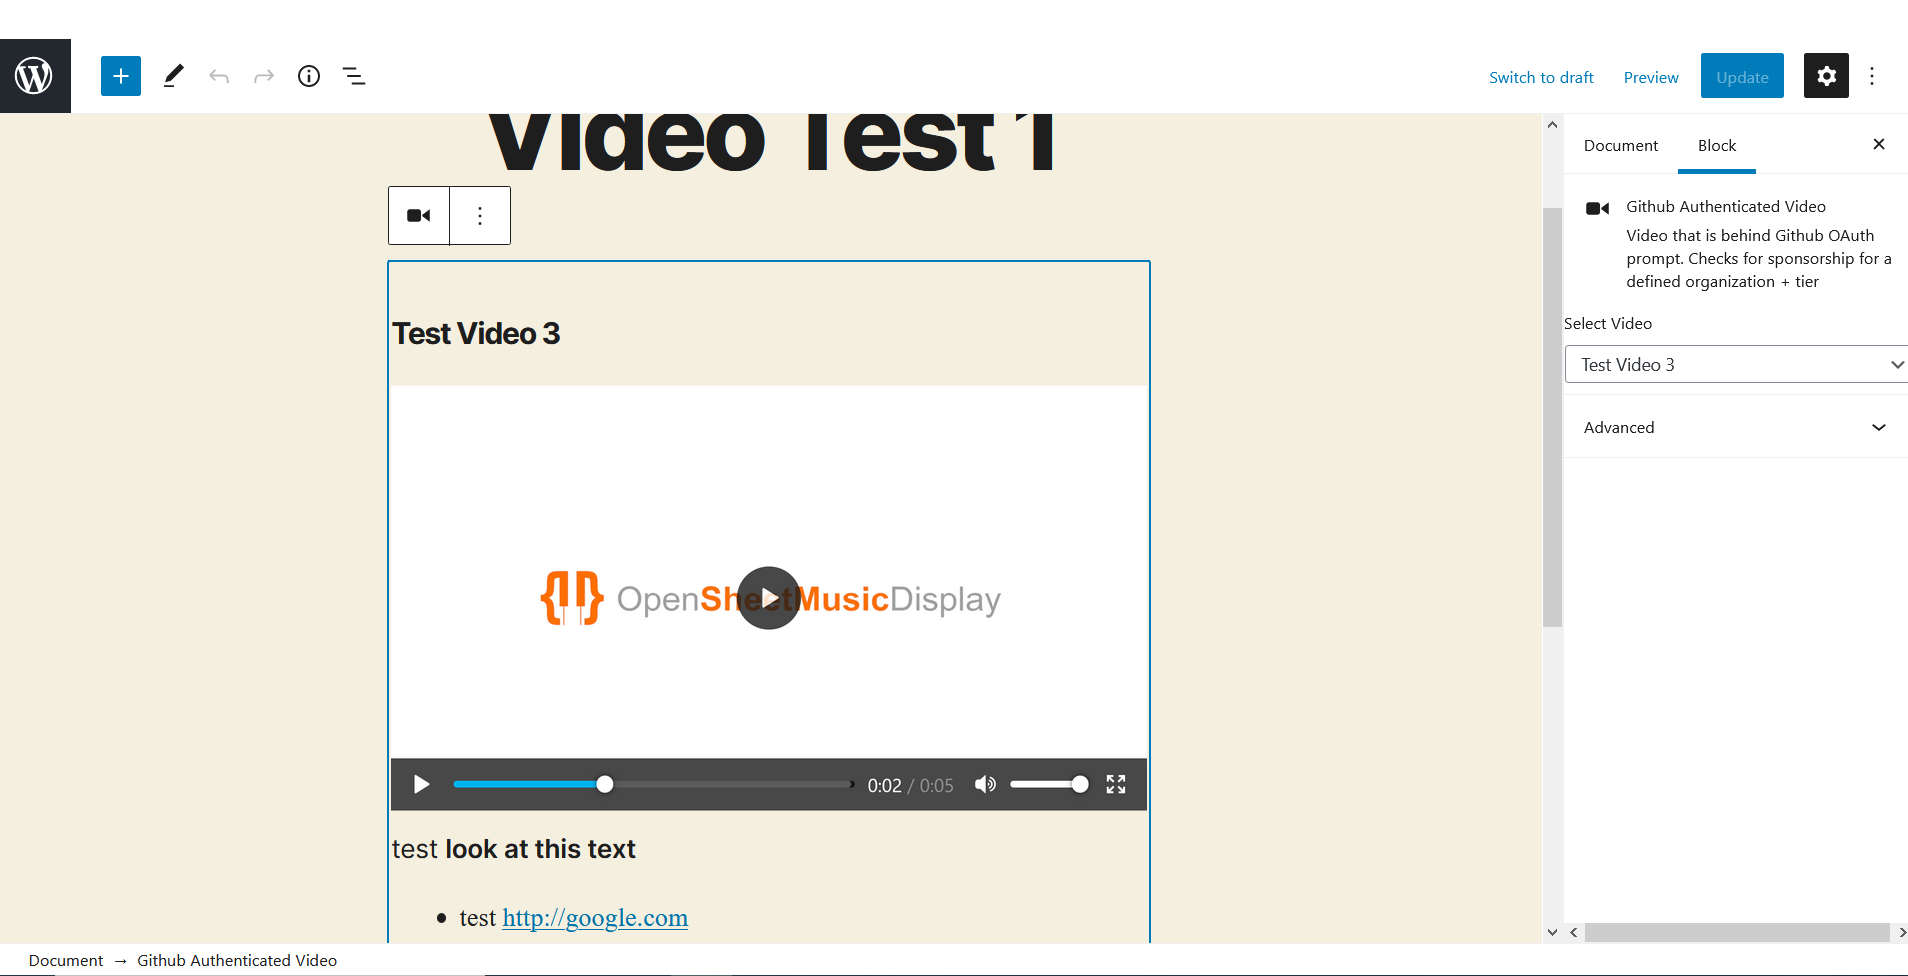
Task: Click the video time display 0:02 / 0:05
Action: point(910,786)
